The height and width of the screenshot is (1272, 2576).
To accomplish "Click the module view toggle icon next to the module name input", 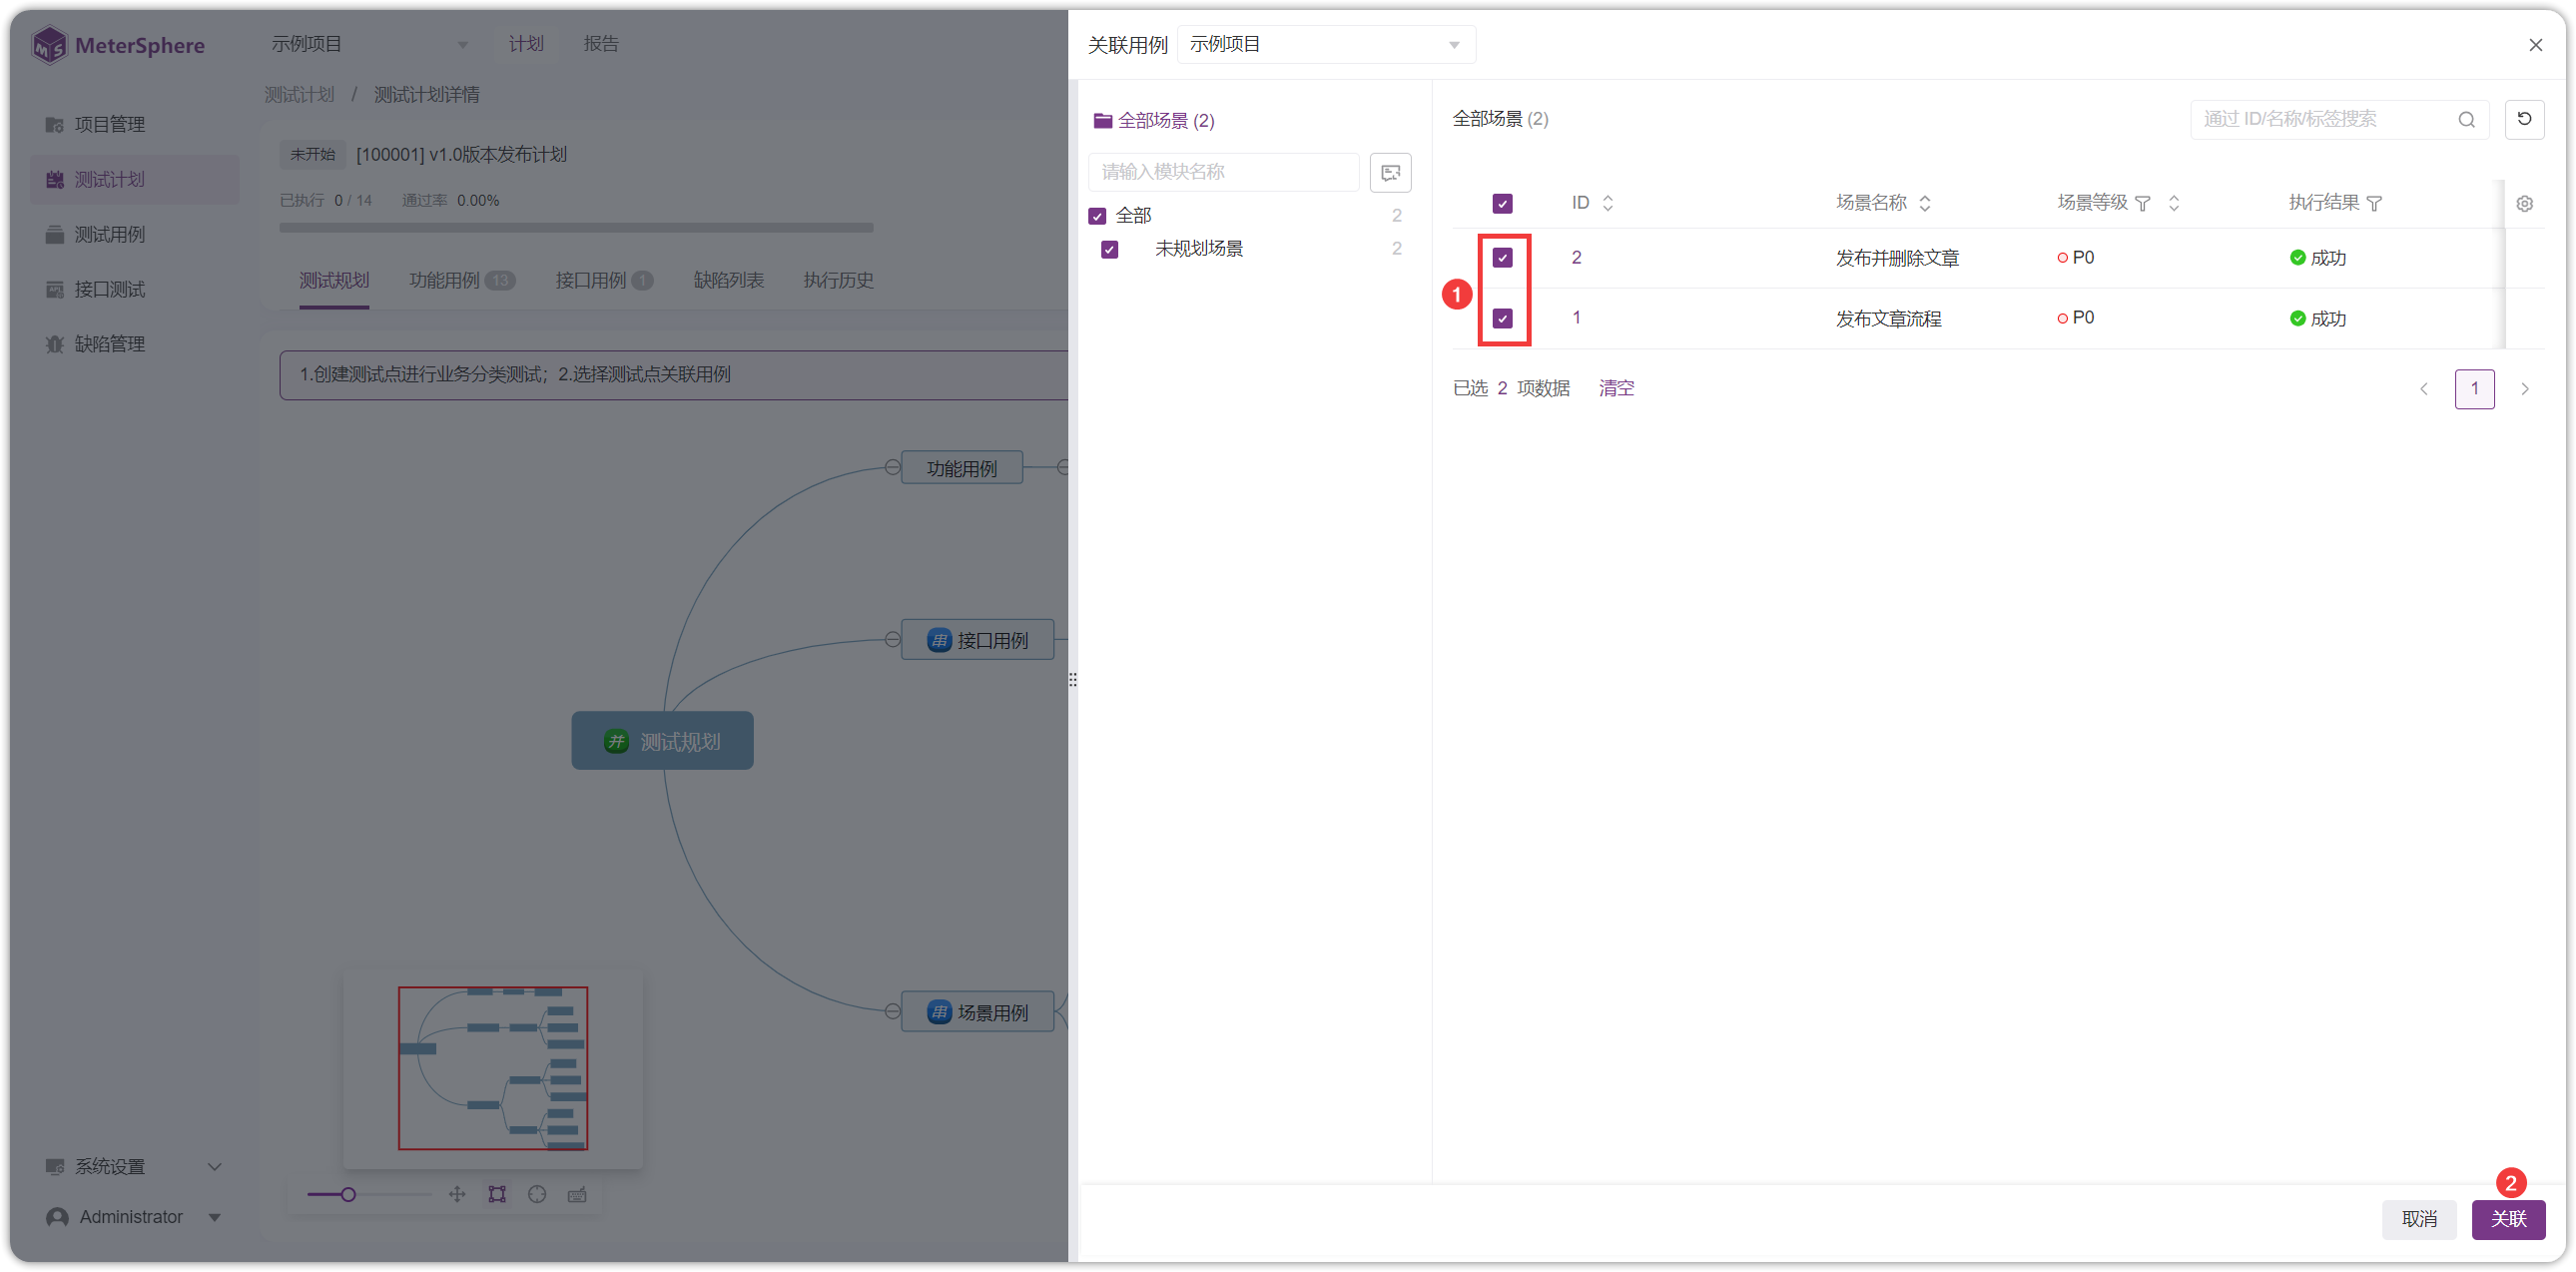I will (1390, 172).
